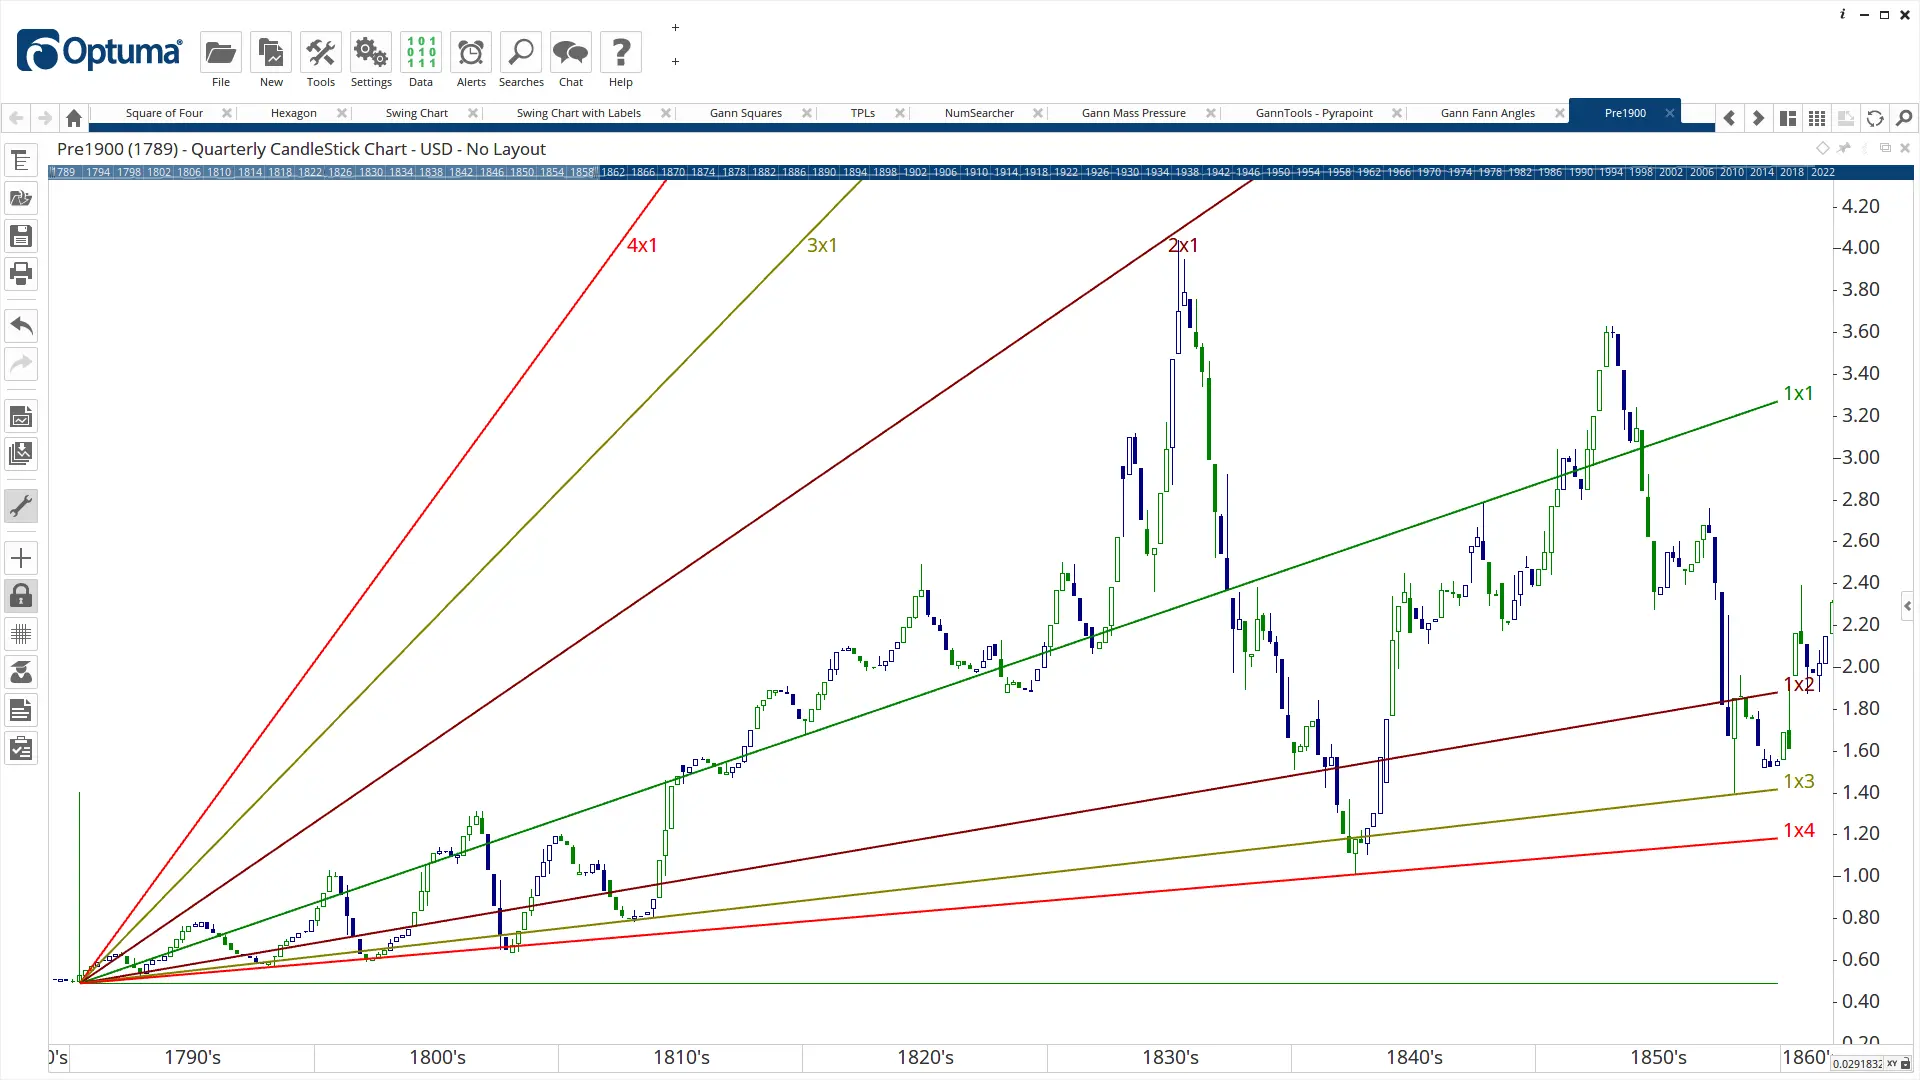Switch to the TPLs tab
The height and width of the screenshot is (1080, 1920).
coord(862,113)
